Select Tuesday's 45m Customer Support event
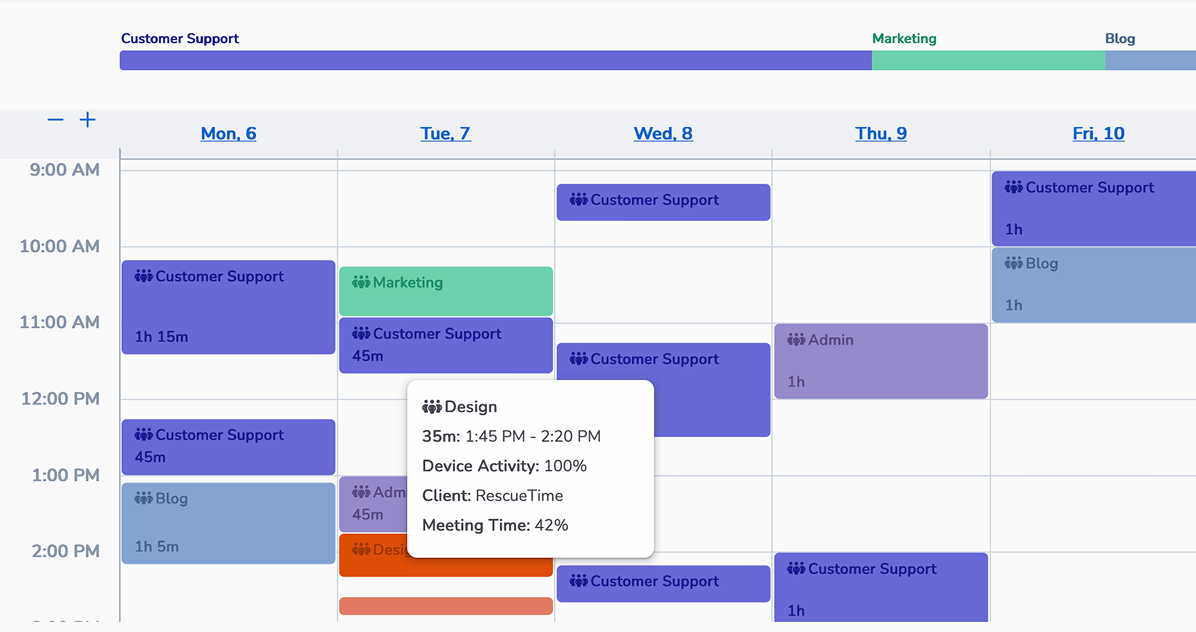The height and width of the screenshot is (632, 1196). coord(445,346)
